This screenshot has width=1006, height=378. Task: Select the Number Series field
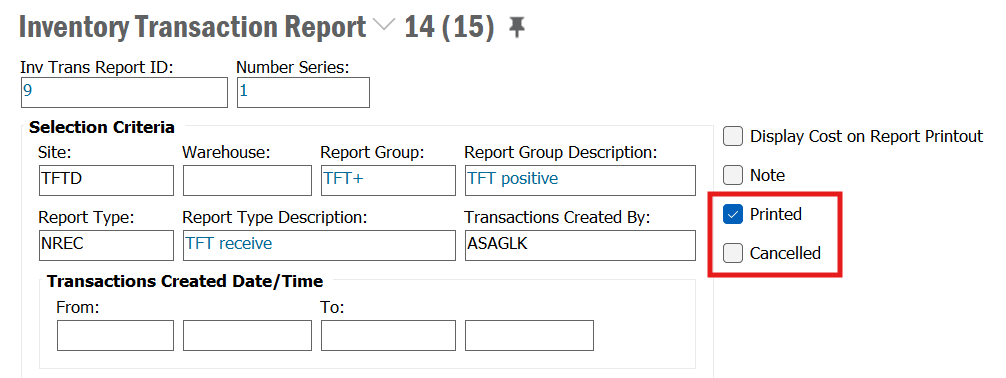click(x=303, y=92)
